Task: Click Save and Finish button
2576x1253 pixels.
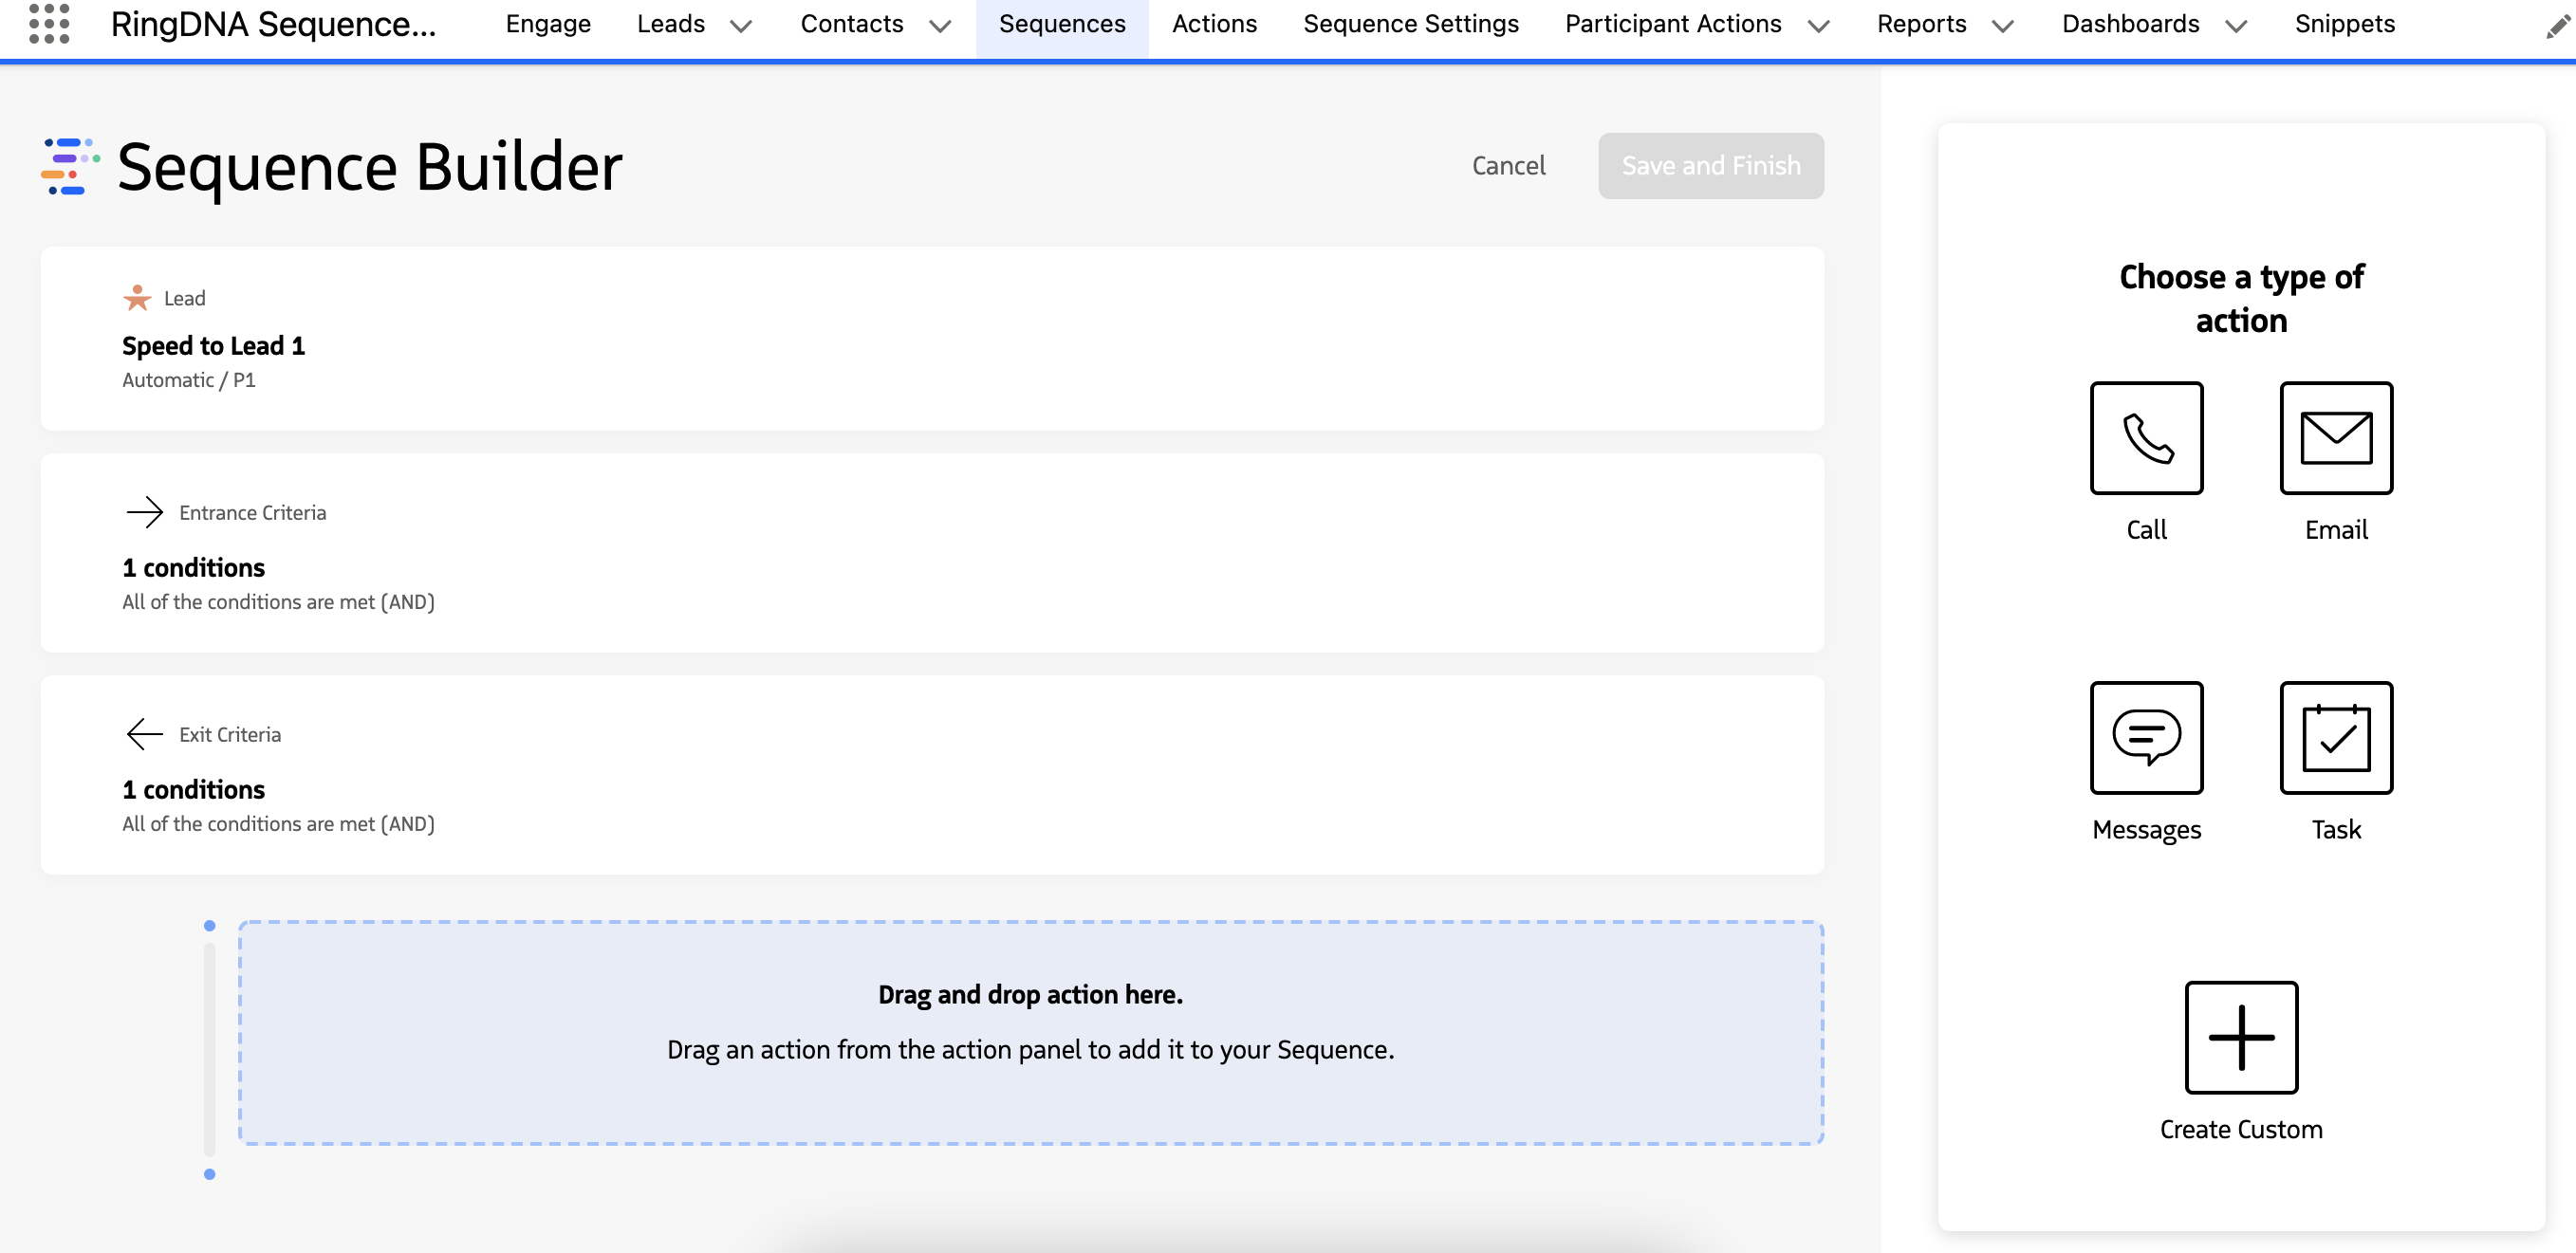Action: [x=1711, y=165]
